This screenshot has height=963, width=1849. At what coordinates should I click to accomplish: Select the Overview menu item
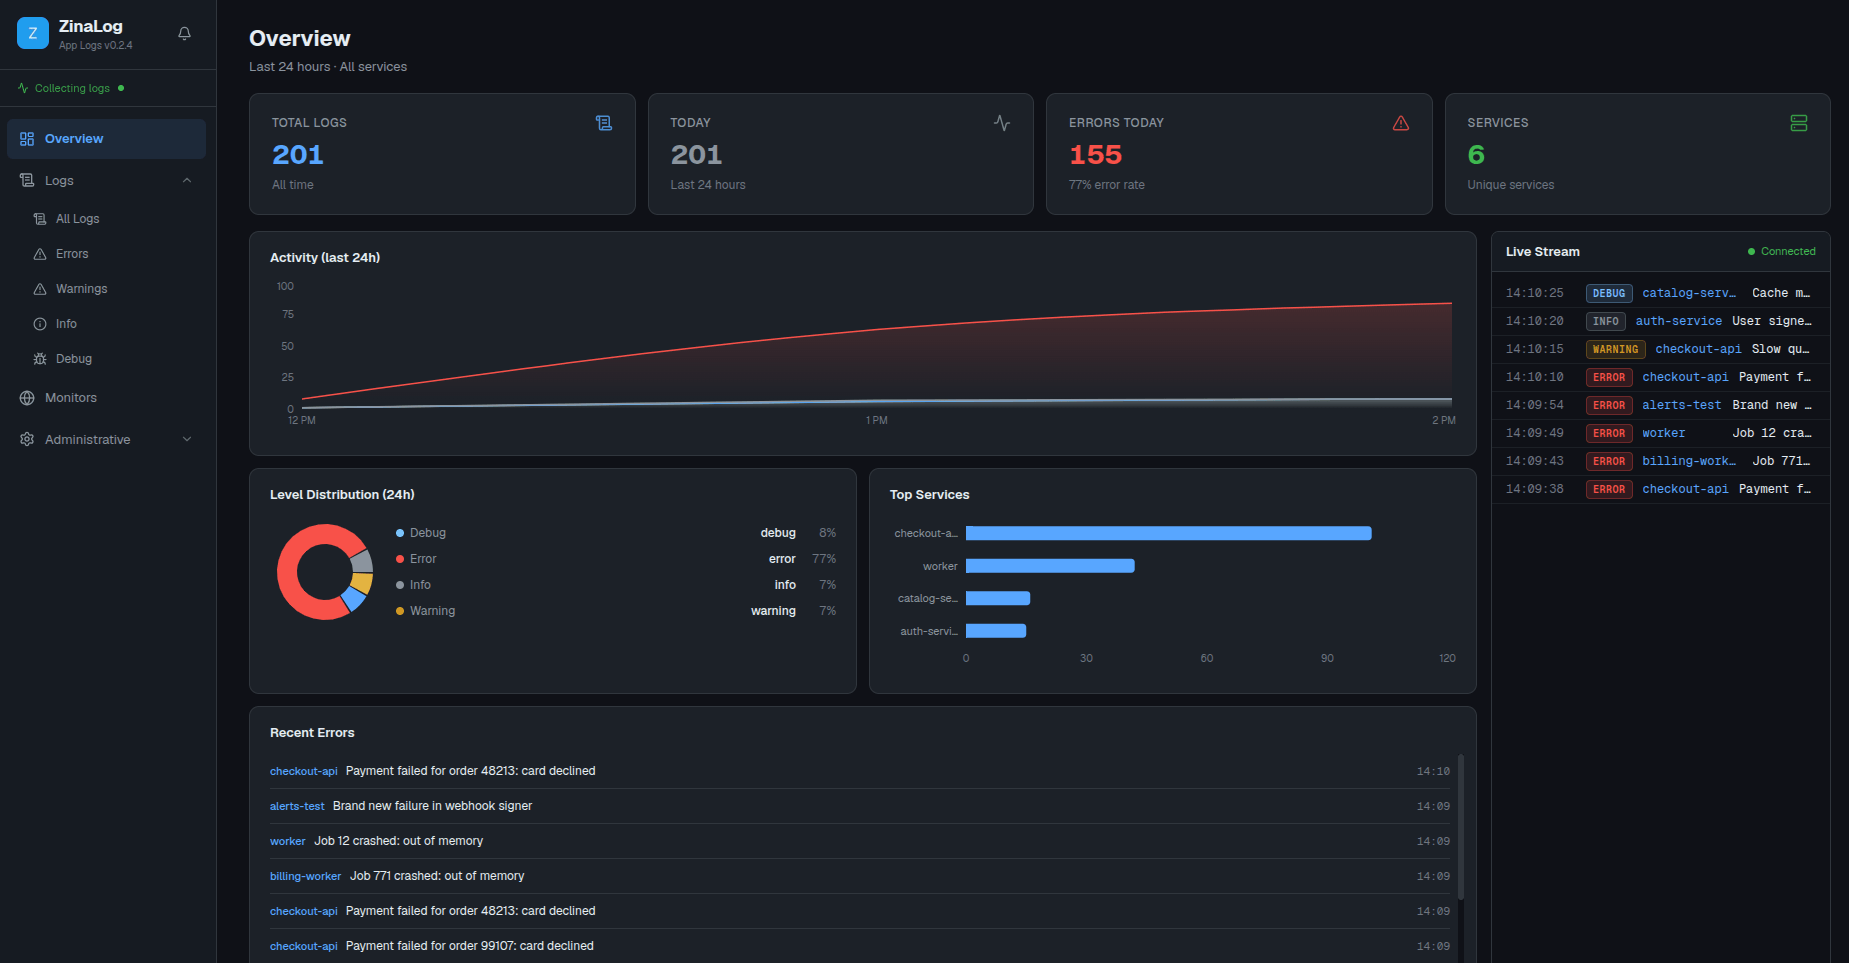pyautogui.click(x=106, y=139)
